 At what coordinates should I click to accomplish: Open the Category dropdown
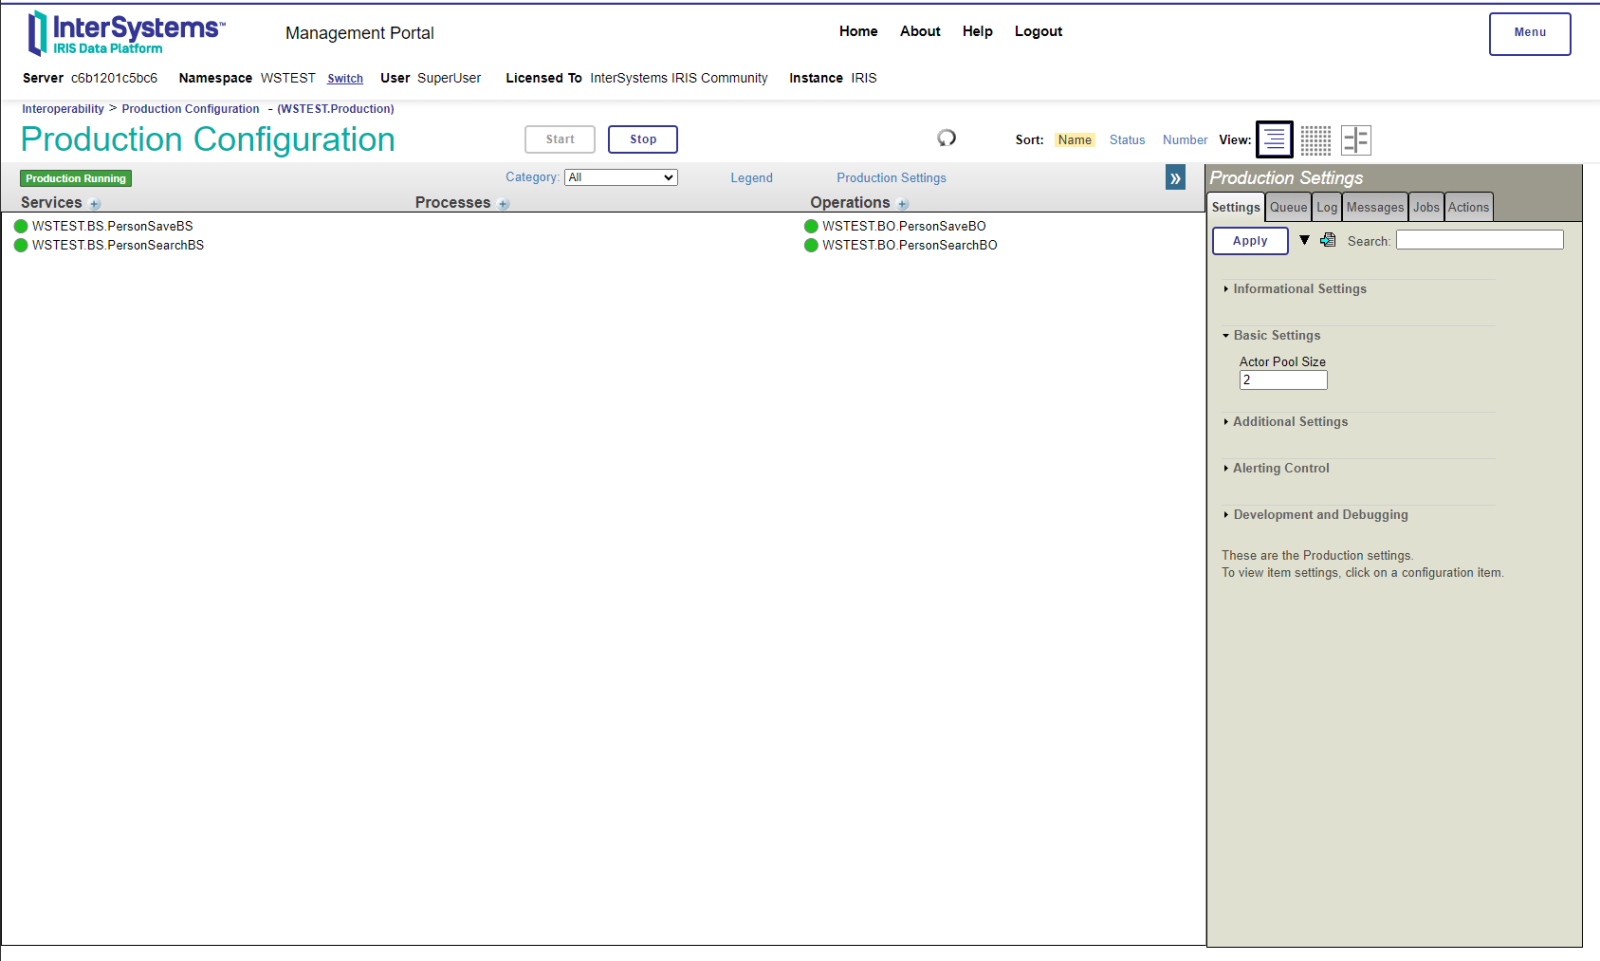point(620,177)
